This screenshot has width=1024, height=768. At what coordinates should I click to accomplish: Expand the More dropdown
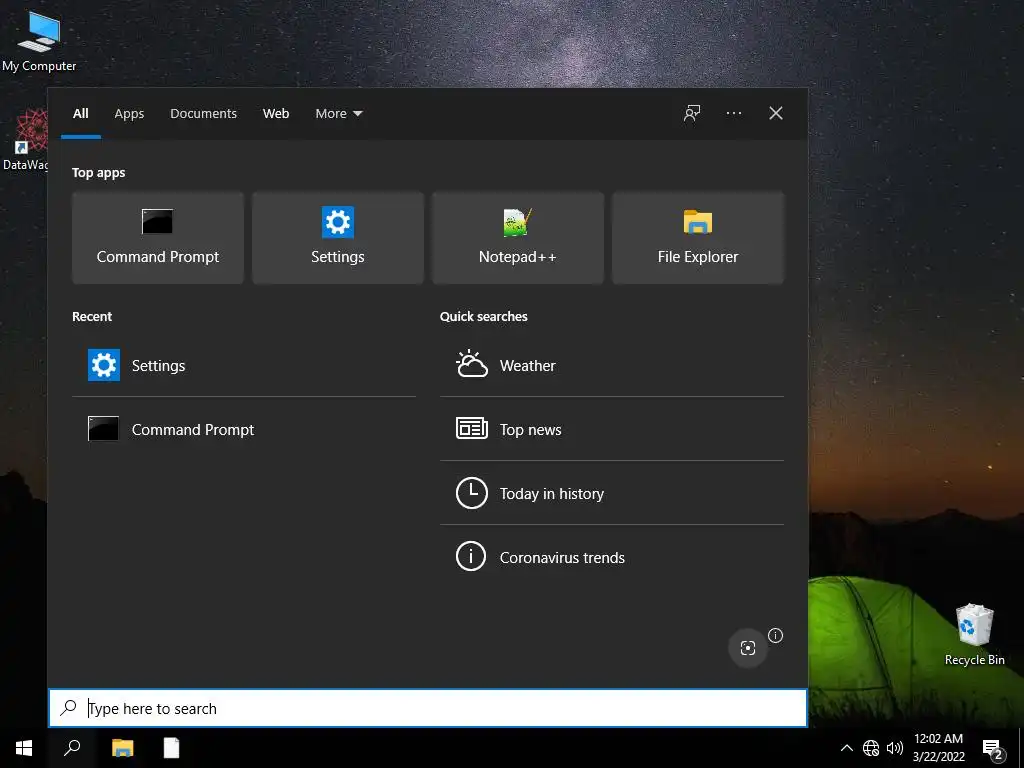click(x=338, y=114)
